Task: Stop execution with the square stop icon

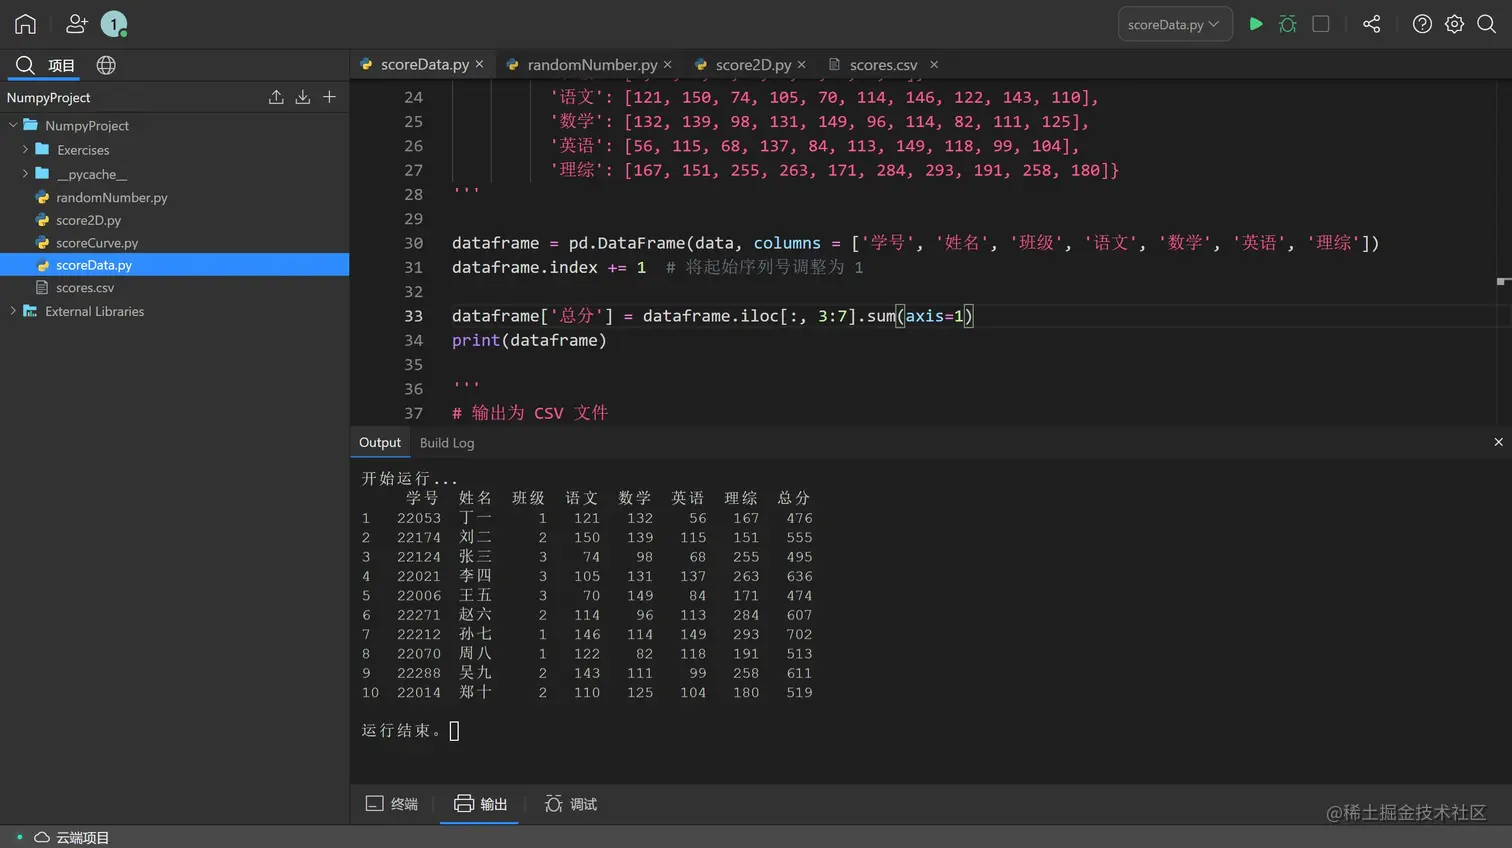Action: click(x=1321, y=24)
